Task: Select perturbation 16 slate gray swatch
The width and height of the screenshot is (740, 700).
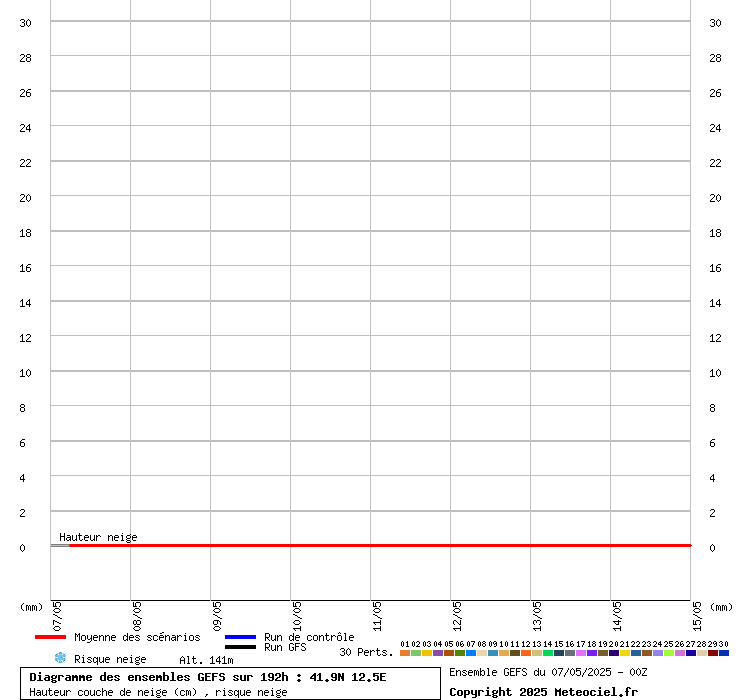Action: [570, 653]
